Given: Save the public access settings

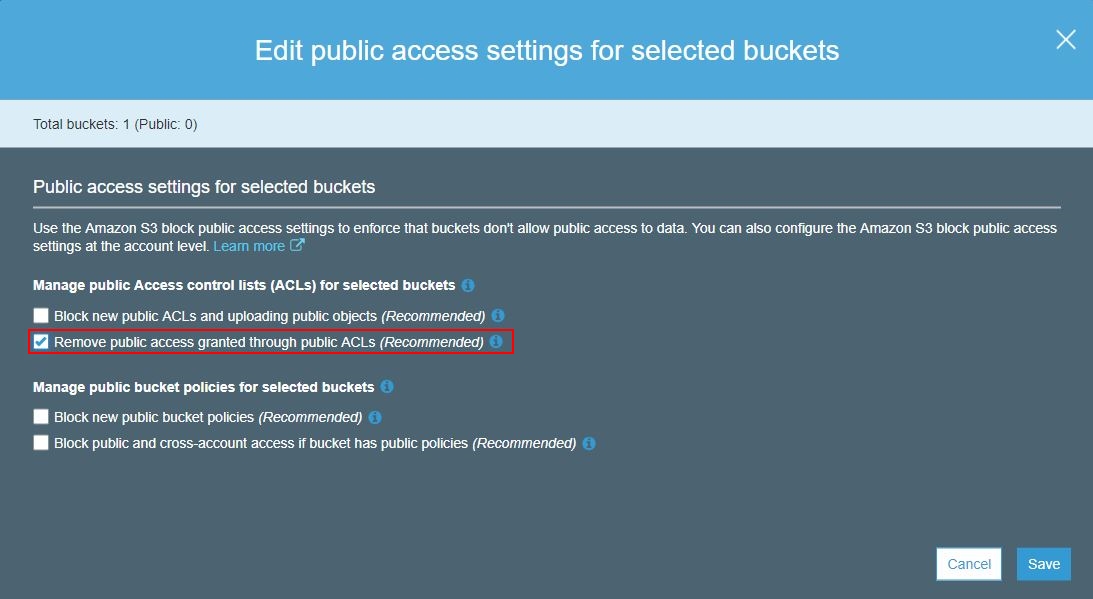Looking at the screenshot, I should (x=1044, y=564).
